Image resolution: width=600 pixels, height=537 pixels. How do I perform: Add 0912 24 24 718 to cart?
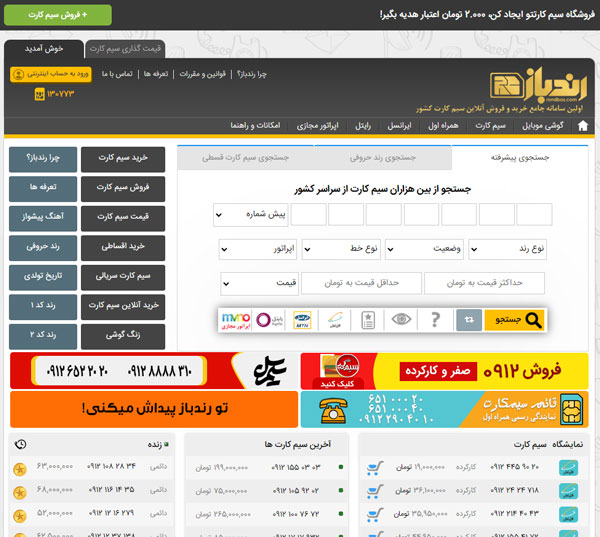tap(375, 491)
